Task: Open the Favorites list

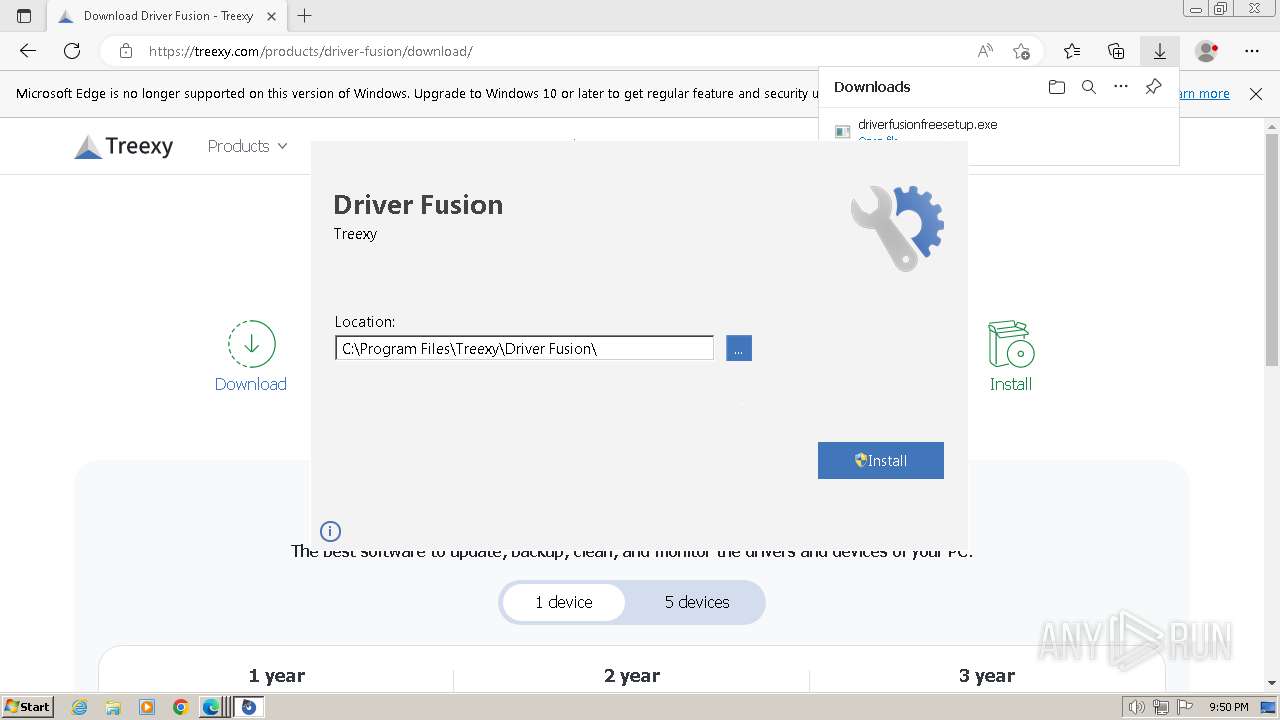Action: [1072, 51]
